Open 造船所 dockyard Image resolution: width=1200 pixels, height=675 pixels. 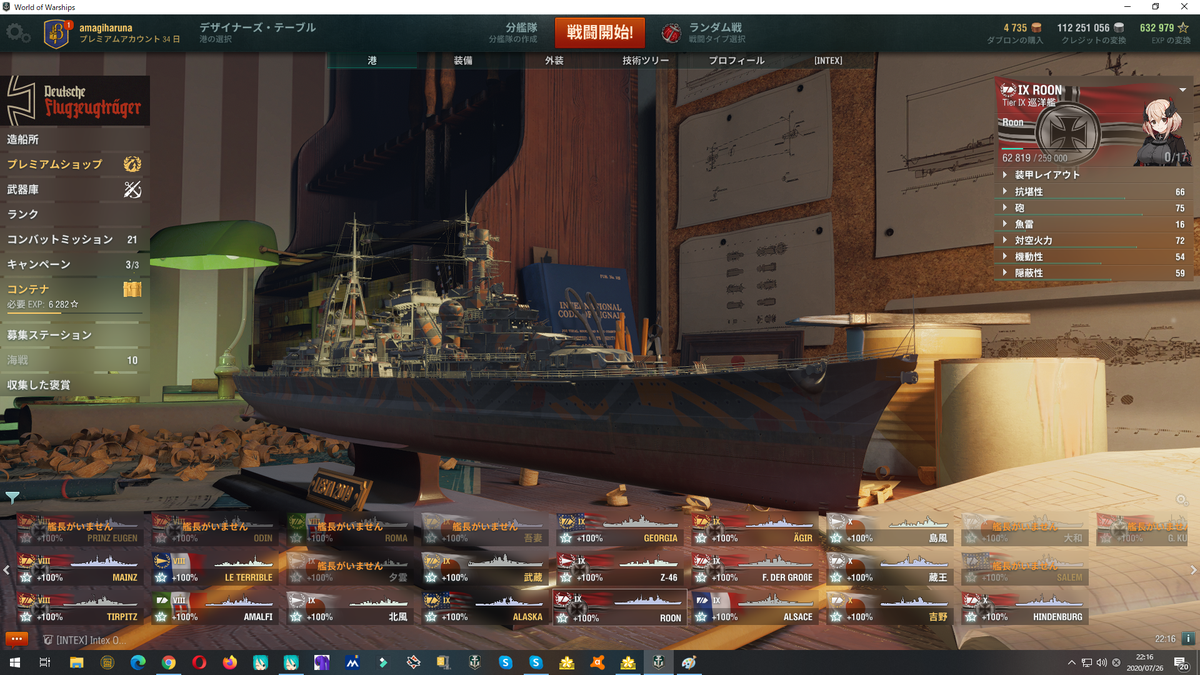click(x=75, y=139)
